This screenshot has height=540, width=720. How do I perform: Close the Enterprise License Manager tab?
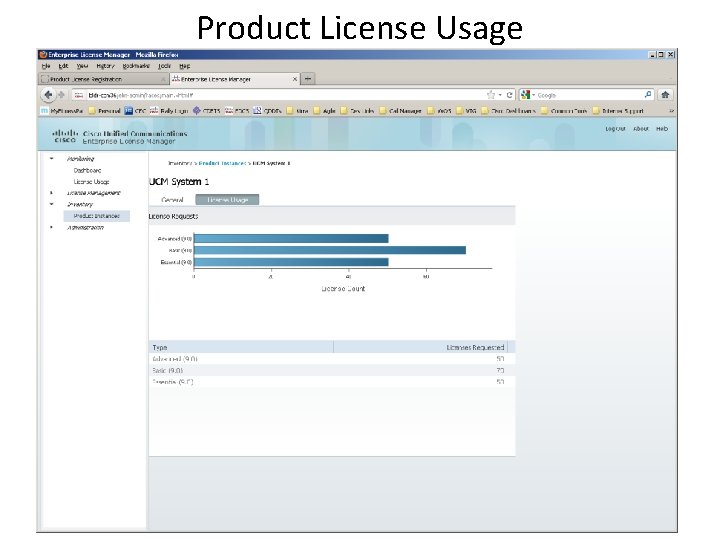click(295, 79)
